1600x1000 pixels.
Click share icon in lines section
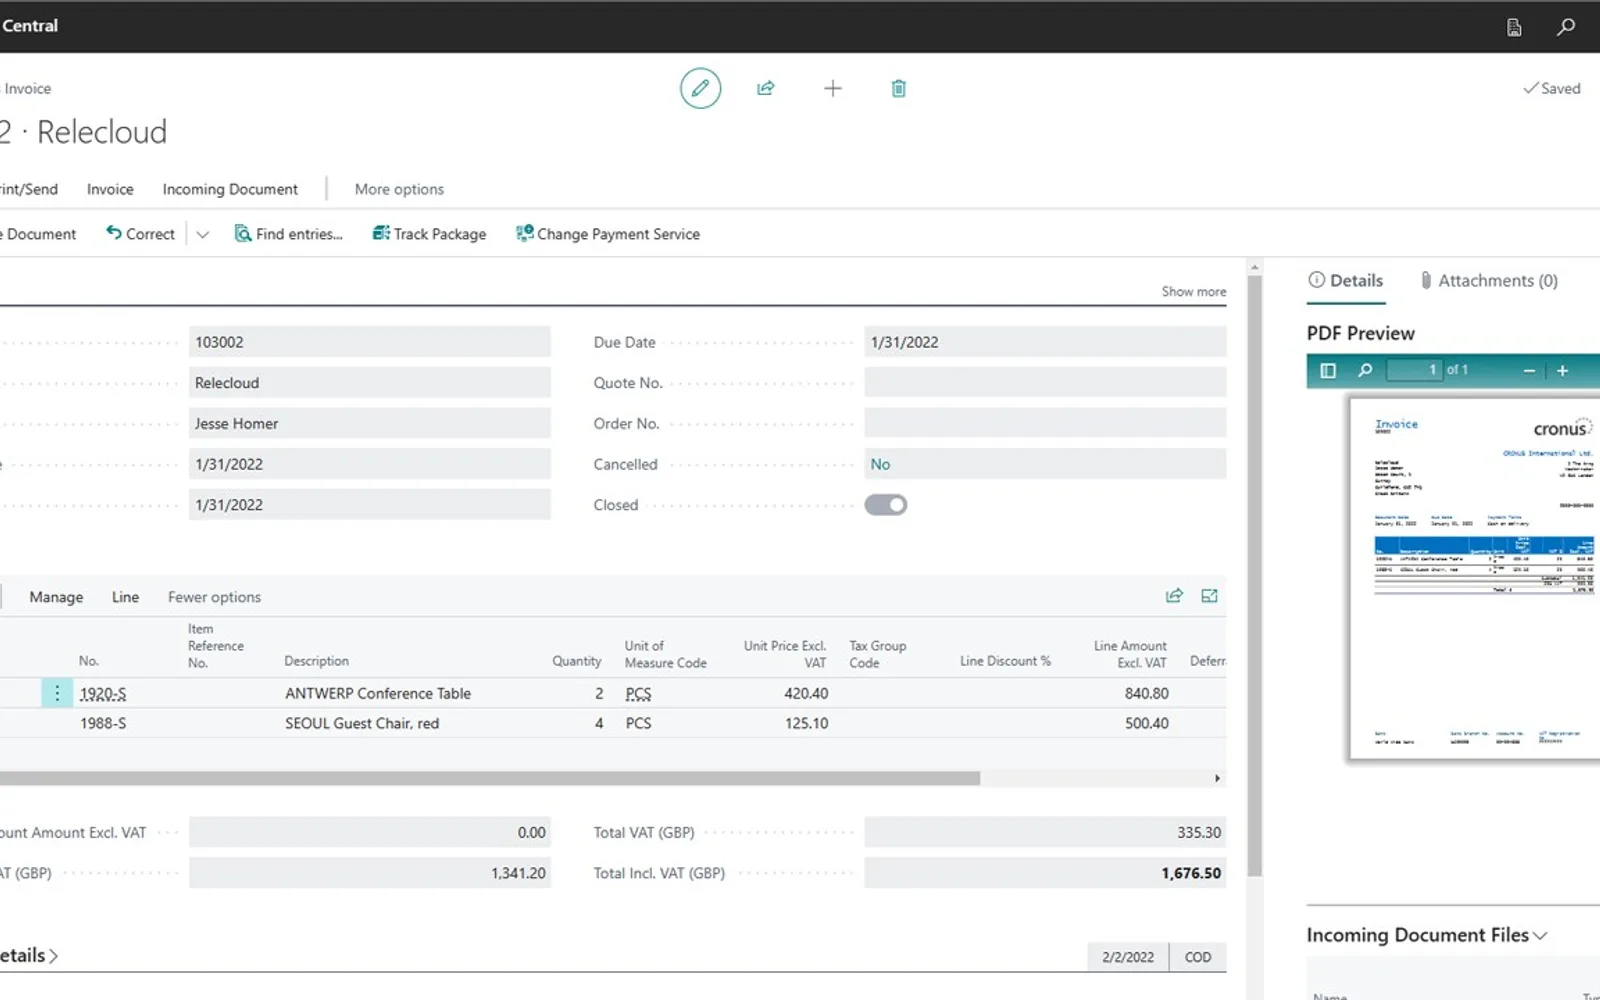pyautogui.click(x=1174, y=596)
